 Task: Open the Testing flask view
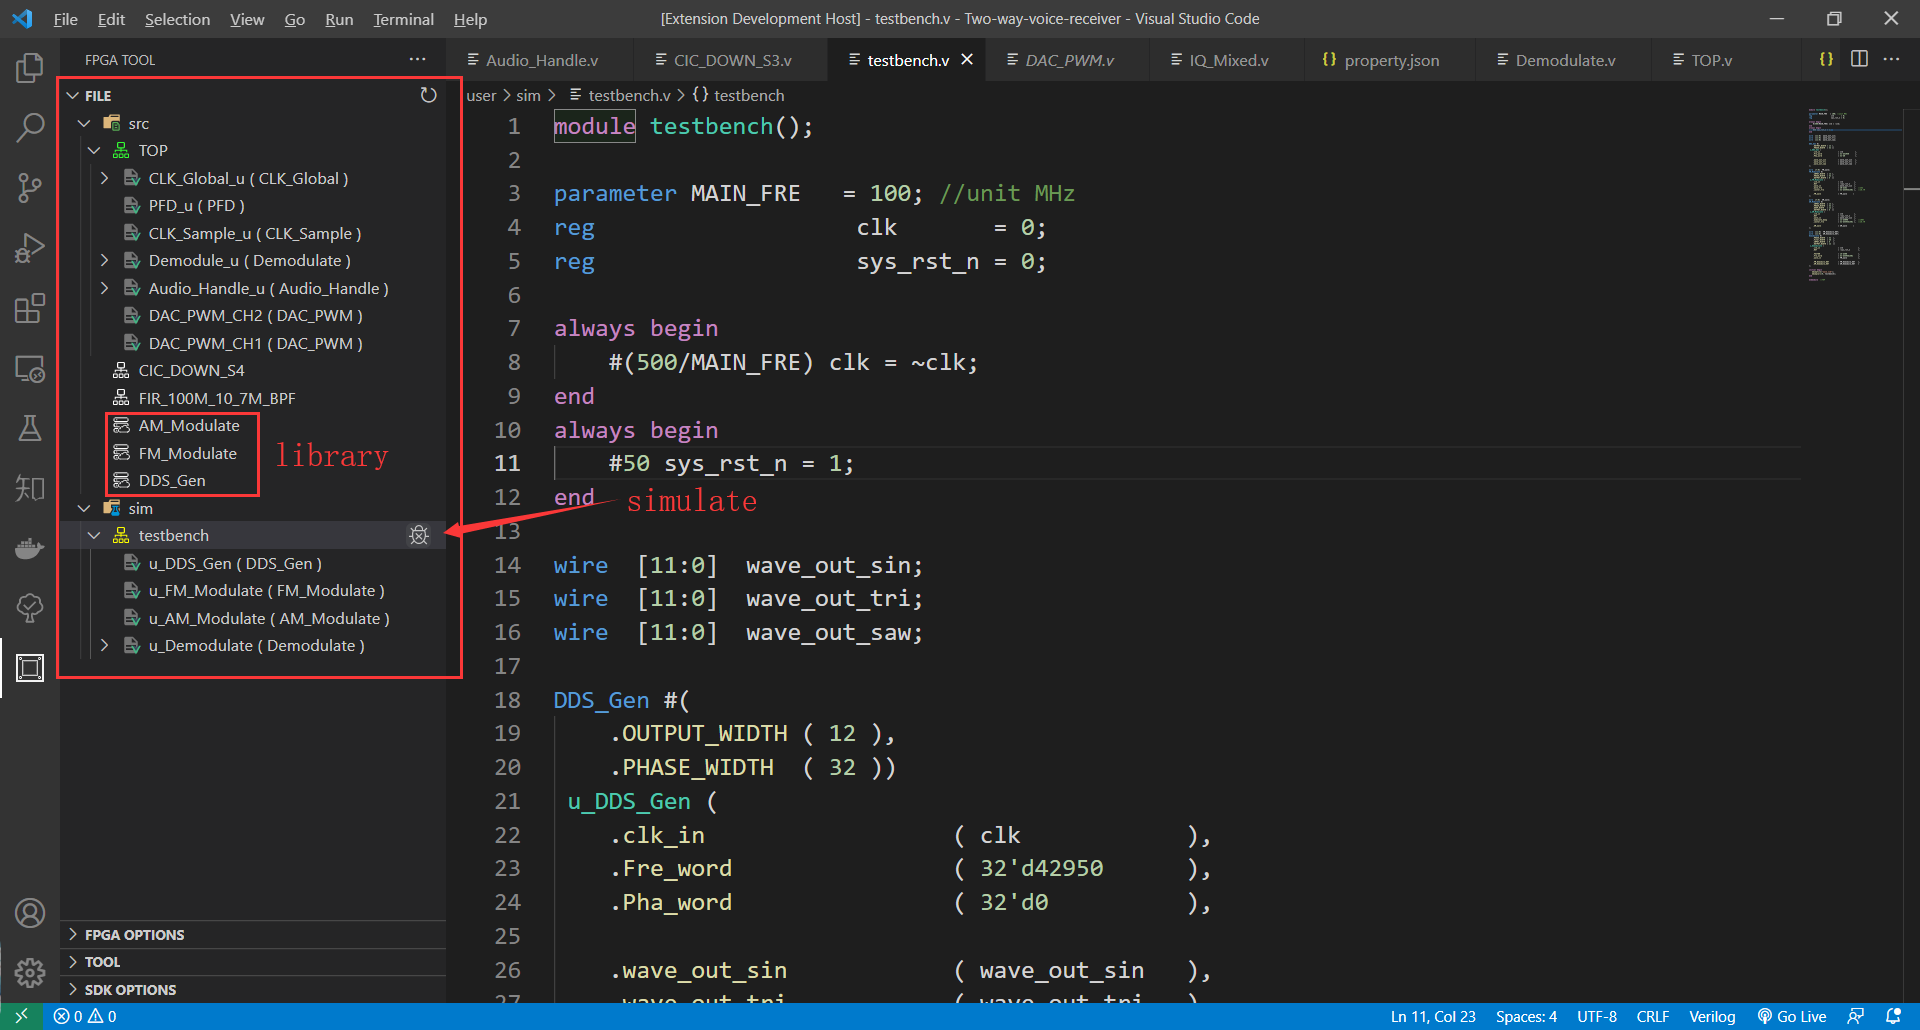(x=30, y=428)
